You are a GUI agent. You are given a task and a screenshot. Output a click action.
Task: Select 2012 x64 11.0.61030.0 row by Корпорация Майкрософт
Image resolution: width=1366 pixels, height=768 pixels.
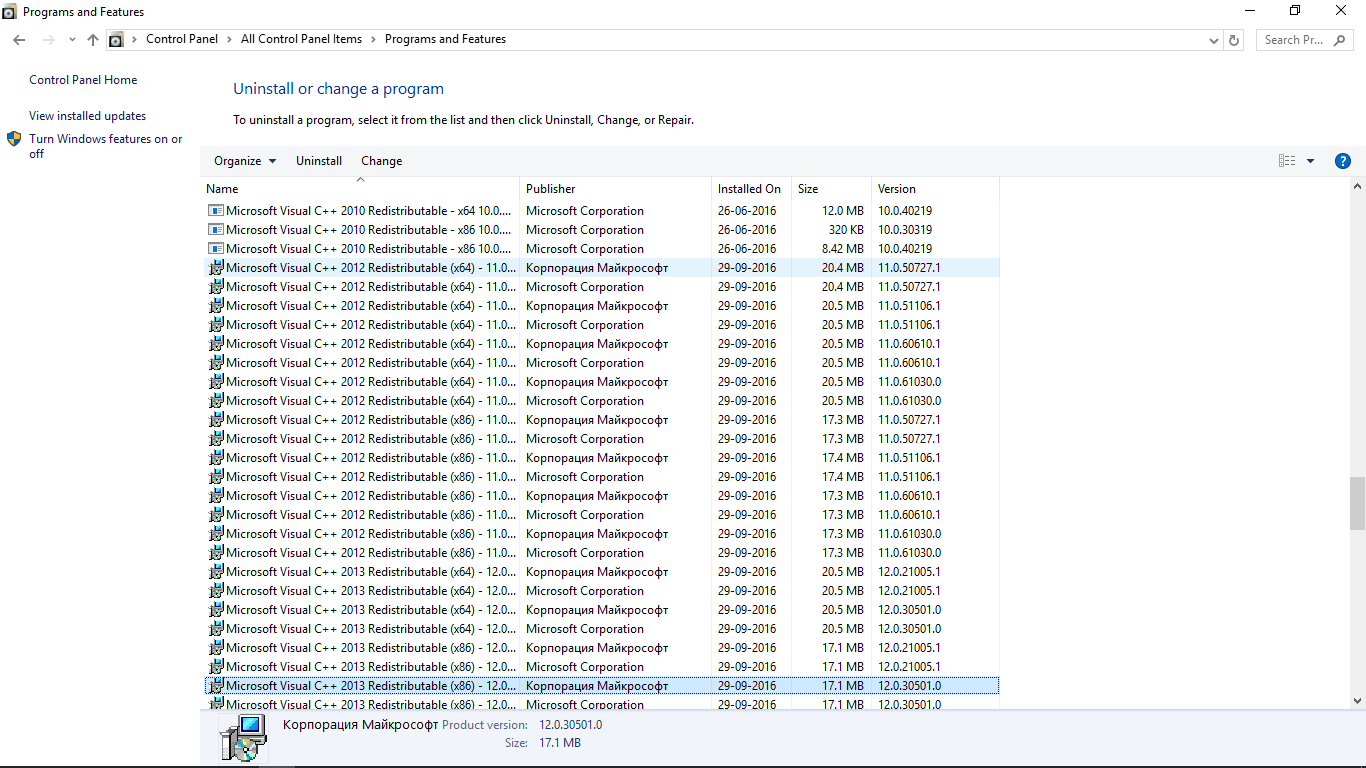(601, 382)
